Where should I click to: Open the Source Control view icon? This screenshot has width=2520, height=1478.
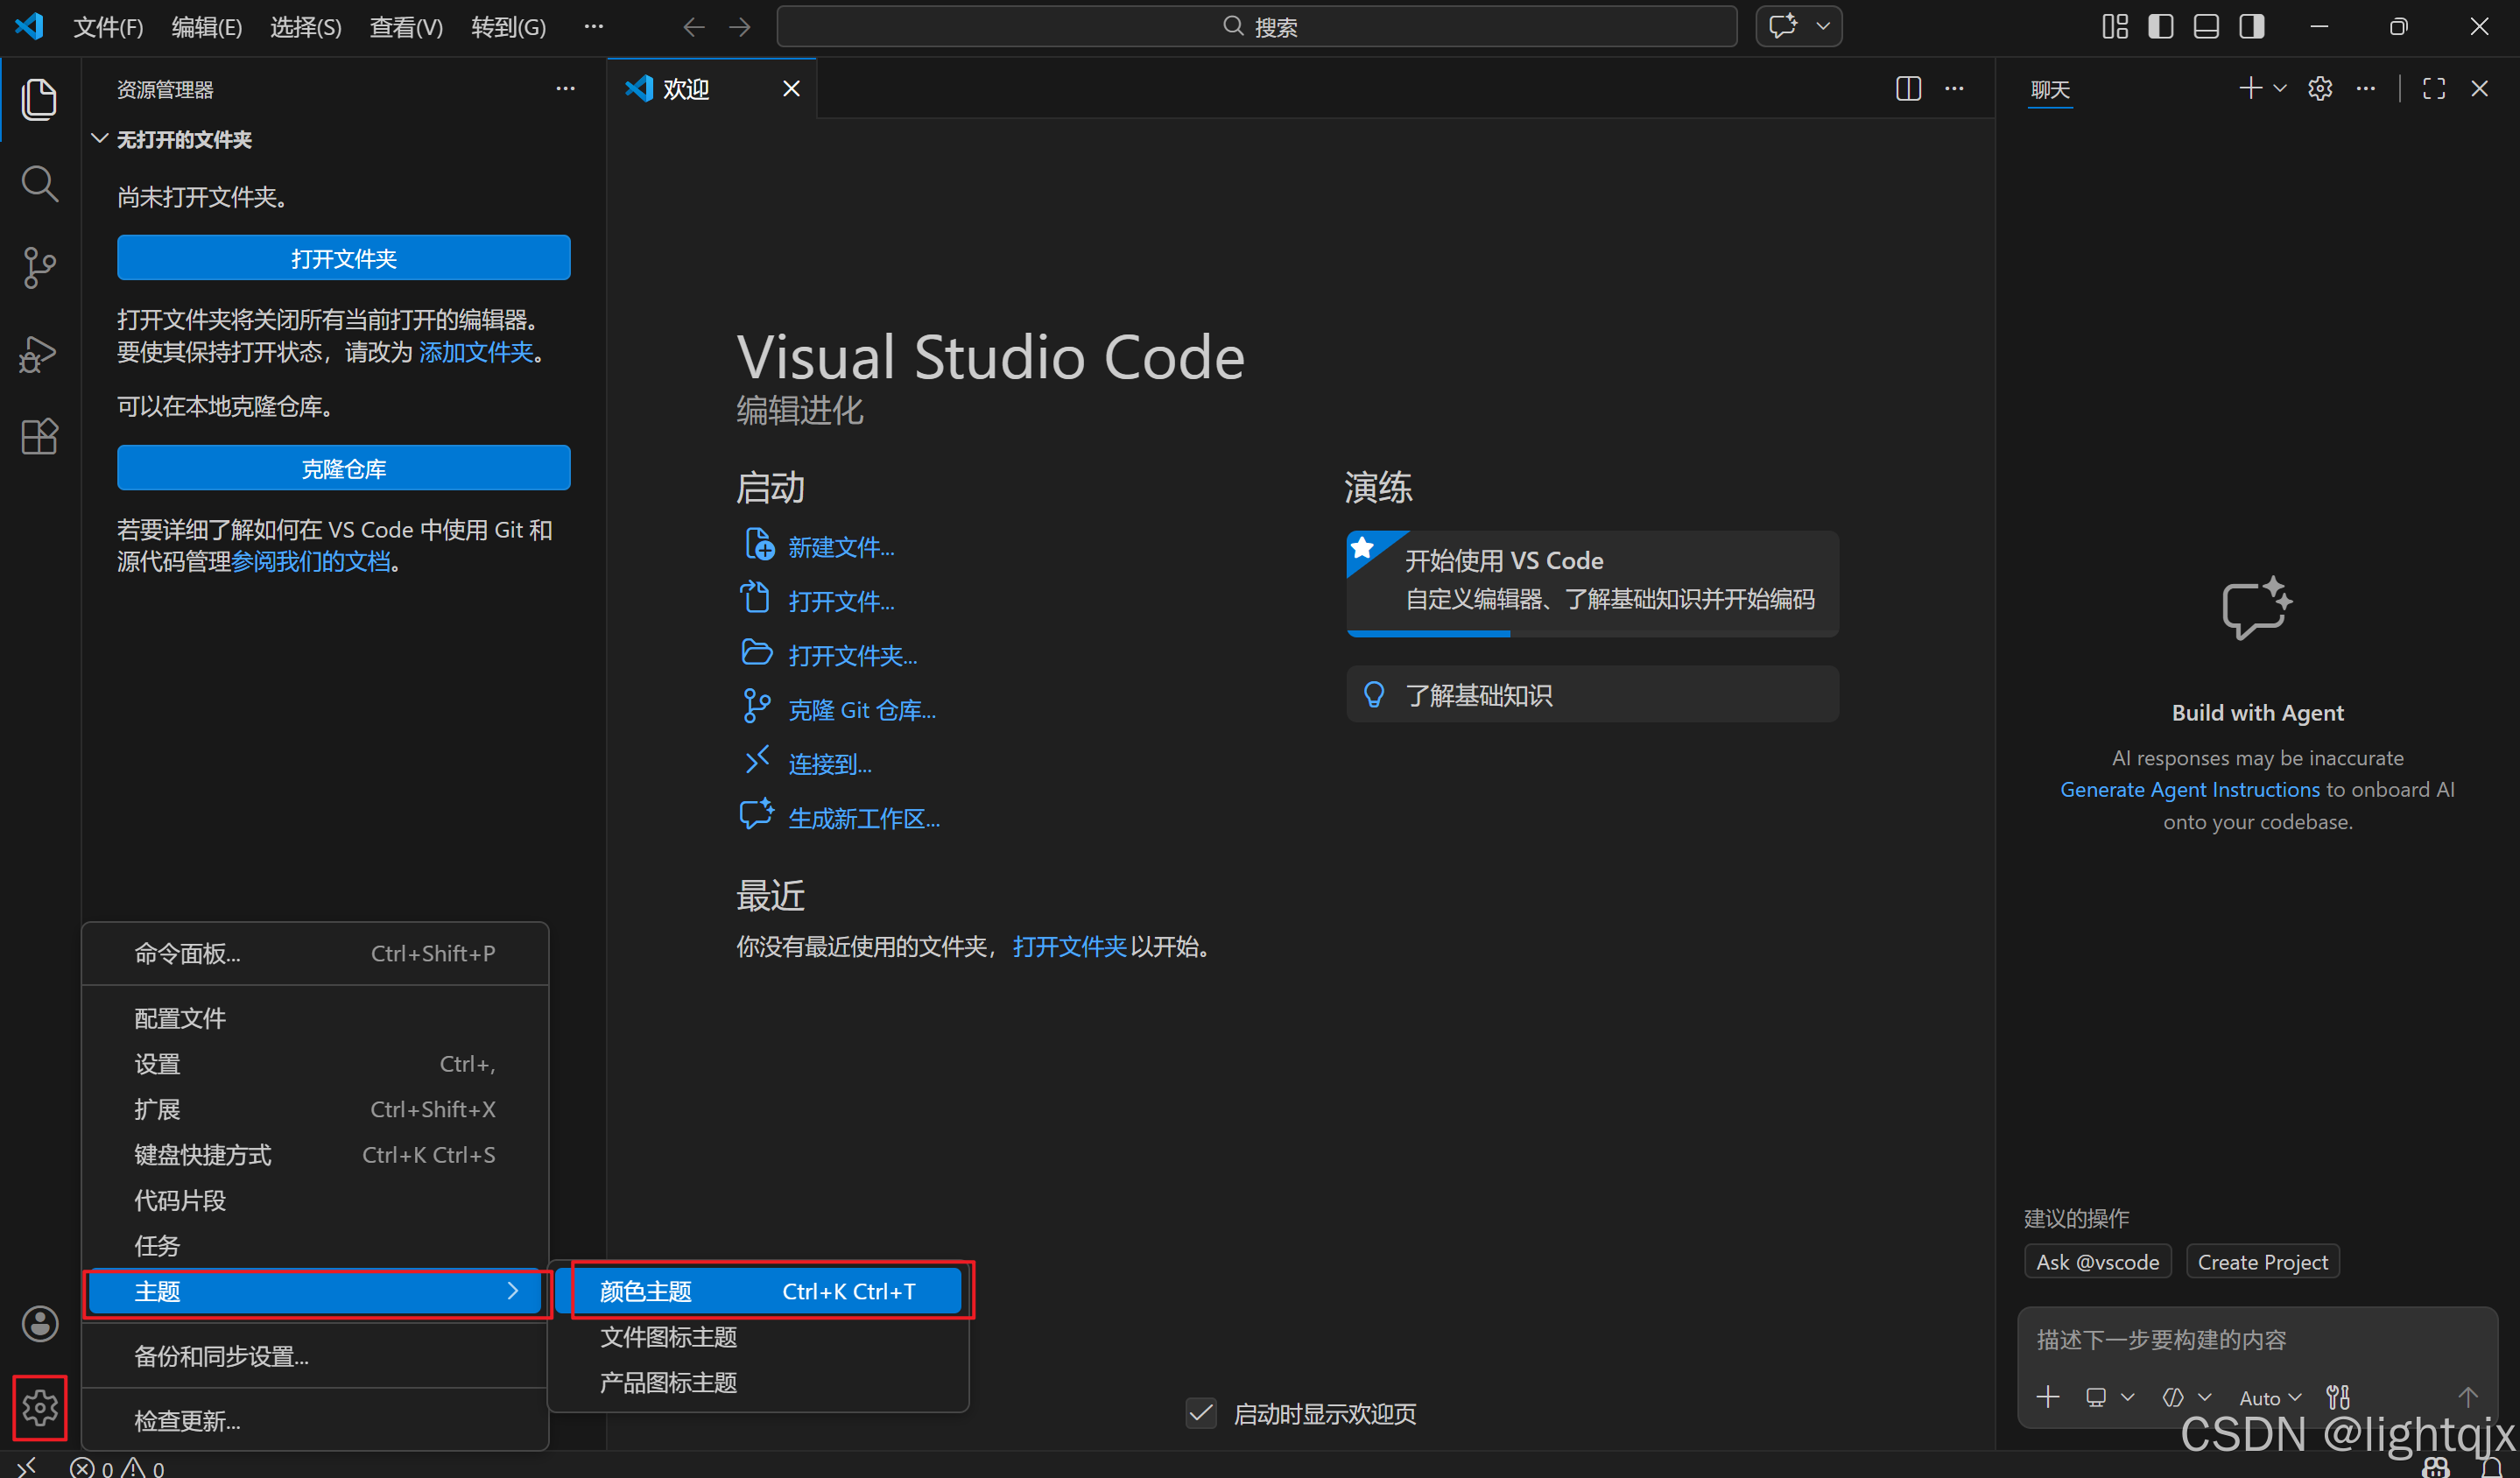tap(39, 268)
